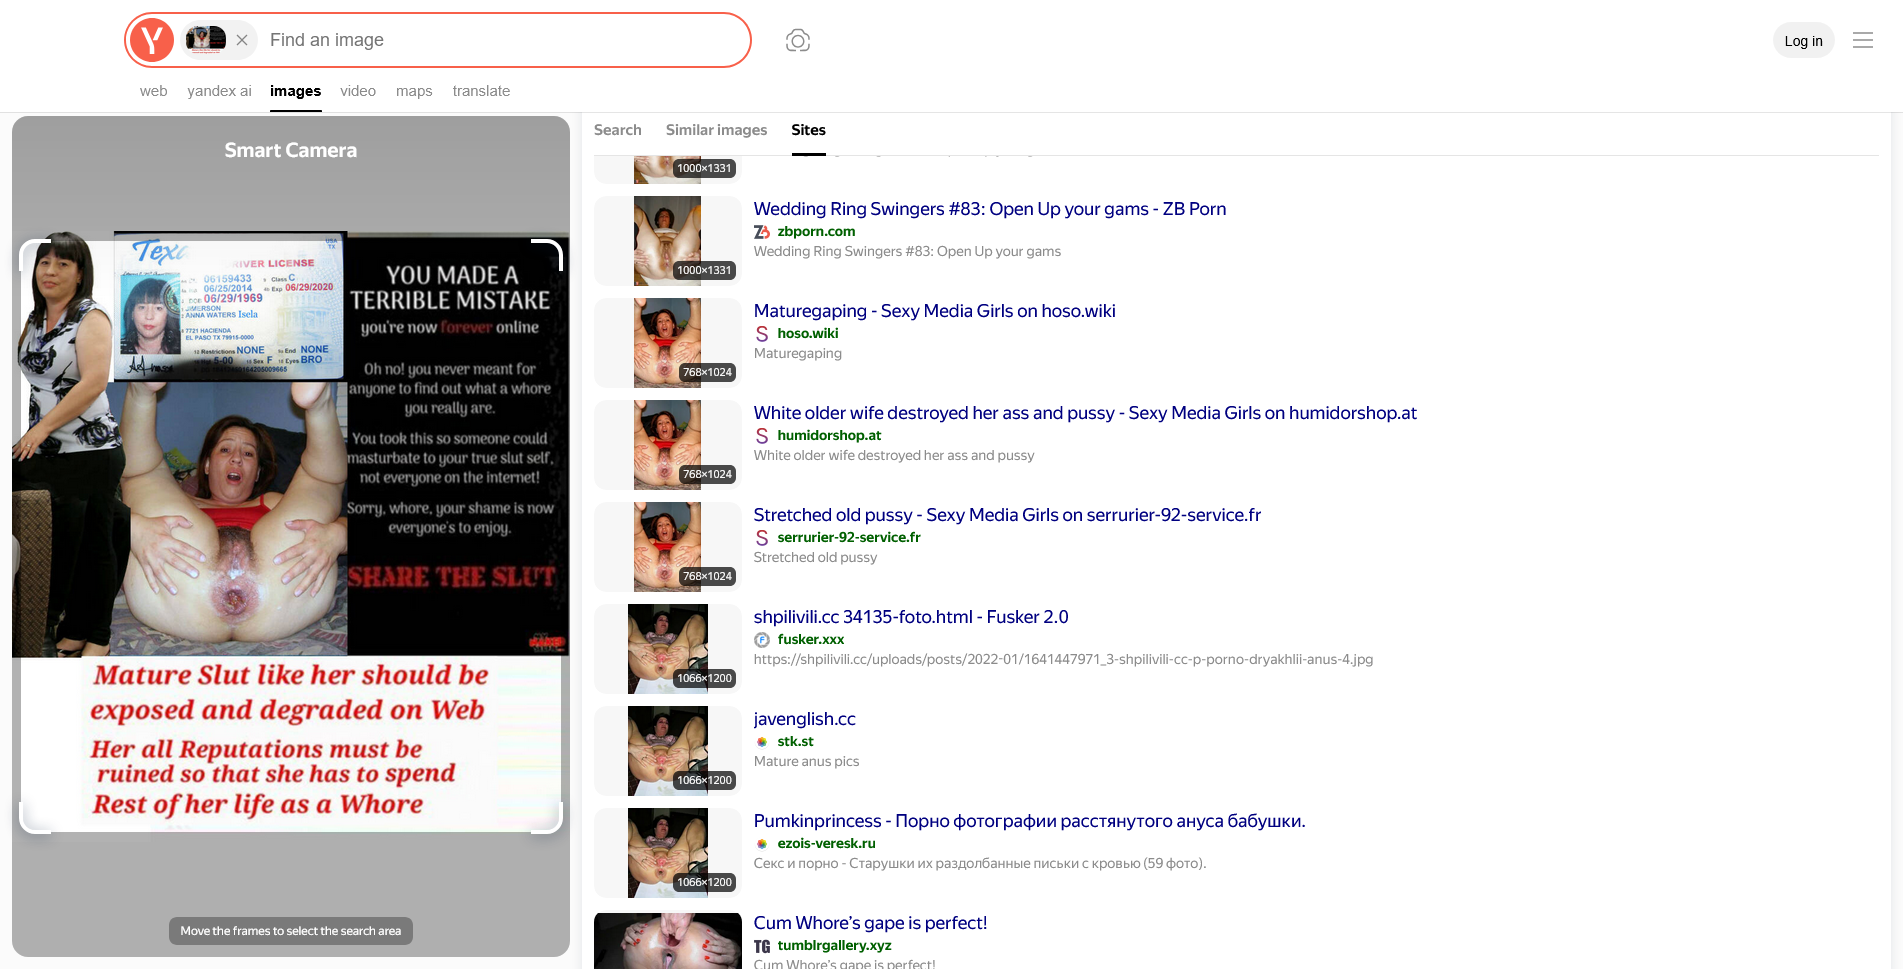The height and width of the screenshot is (969, 1903).
Task: Open the maps tab
Action: tap(414, 91)
